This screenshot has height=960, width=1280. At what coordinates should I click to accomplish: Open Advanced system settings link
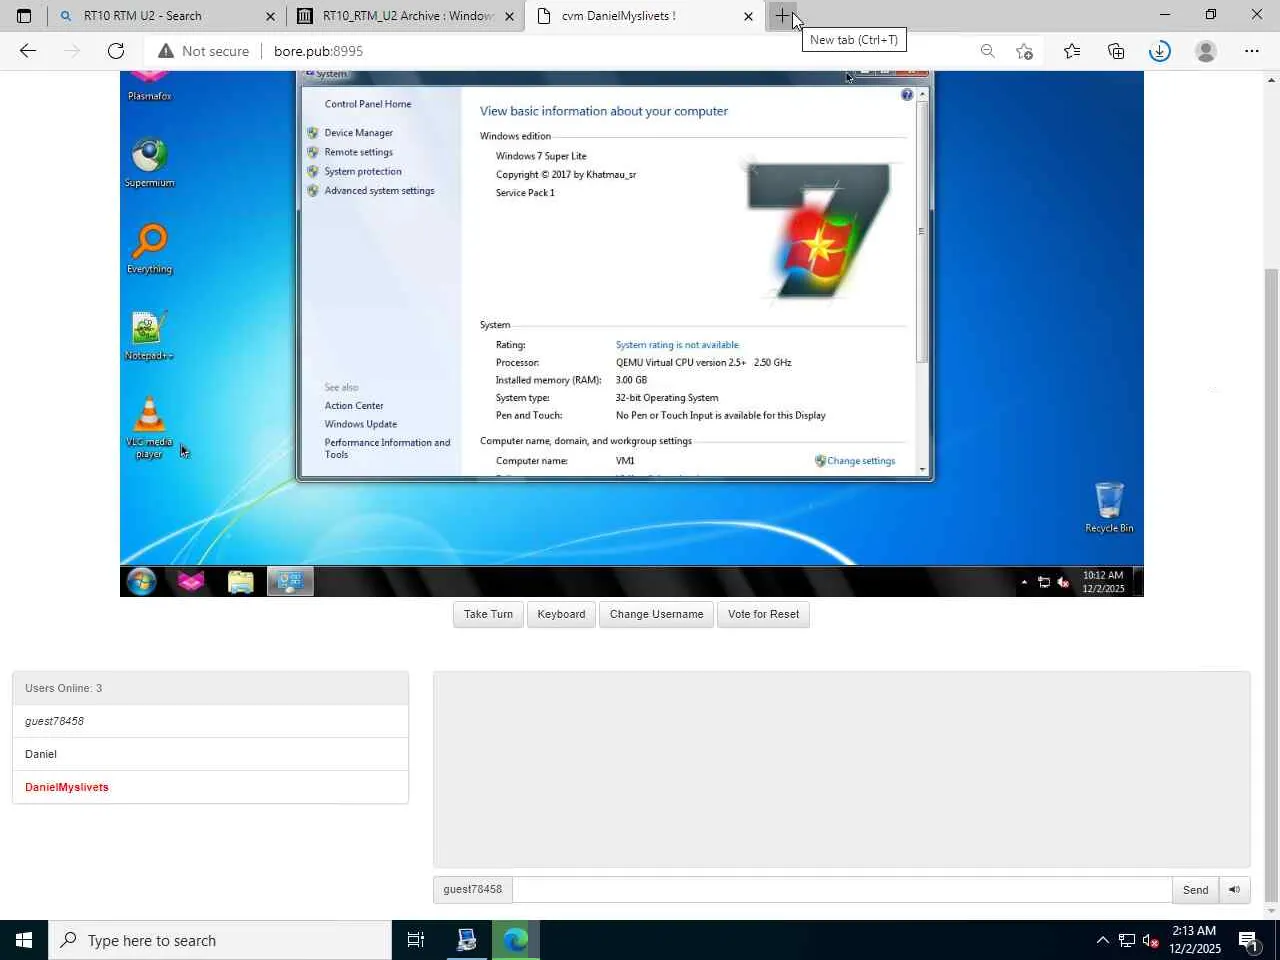[x=379, y=191]
